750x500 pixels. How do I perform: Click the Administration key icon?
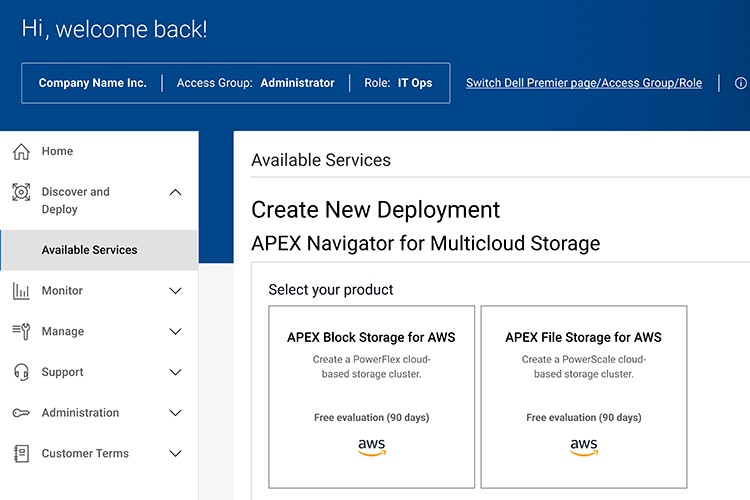pos(21,413)
